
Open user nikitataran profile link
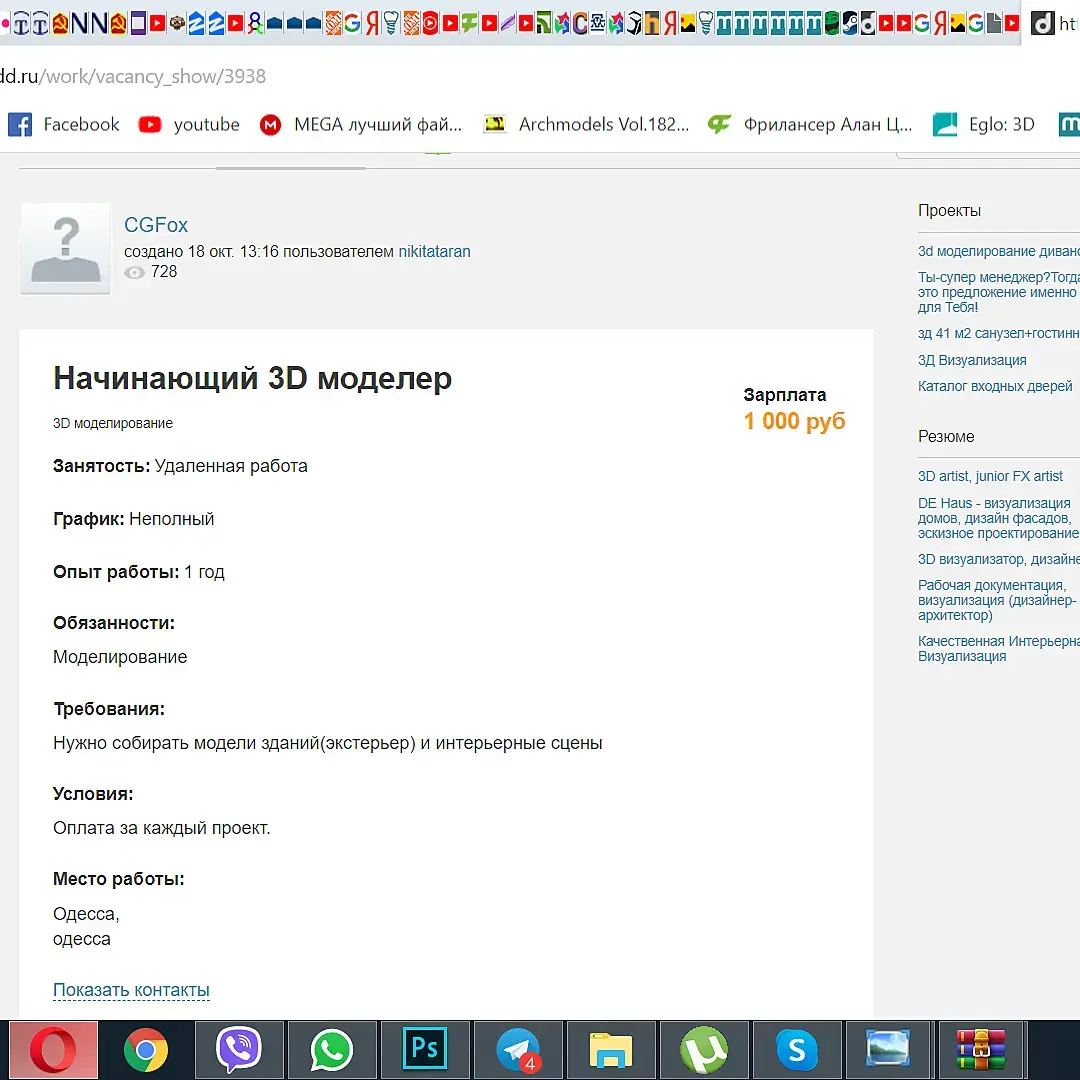435,251
